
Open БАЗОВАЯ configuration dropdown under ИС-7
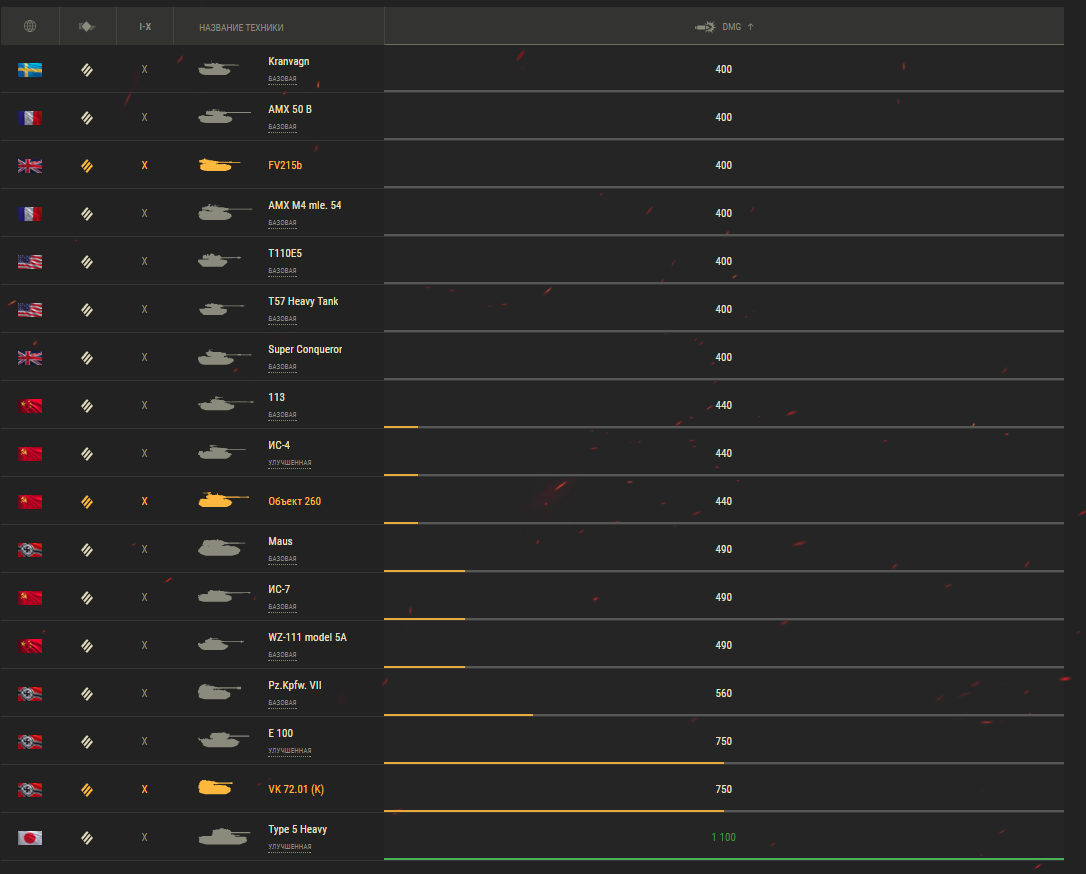point(283,607)
